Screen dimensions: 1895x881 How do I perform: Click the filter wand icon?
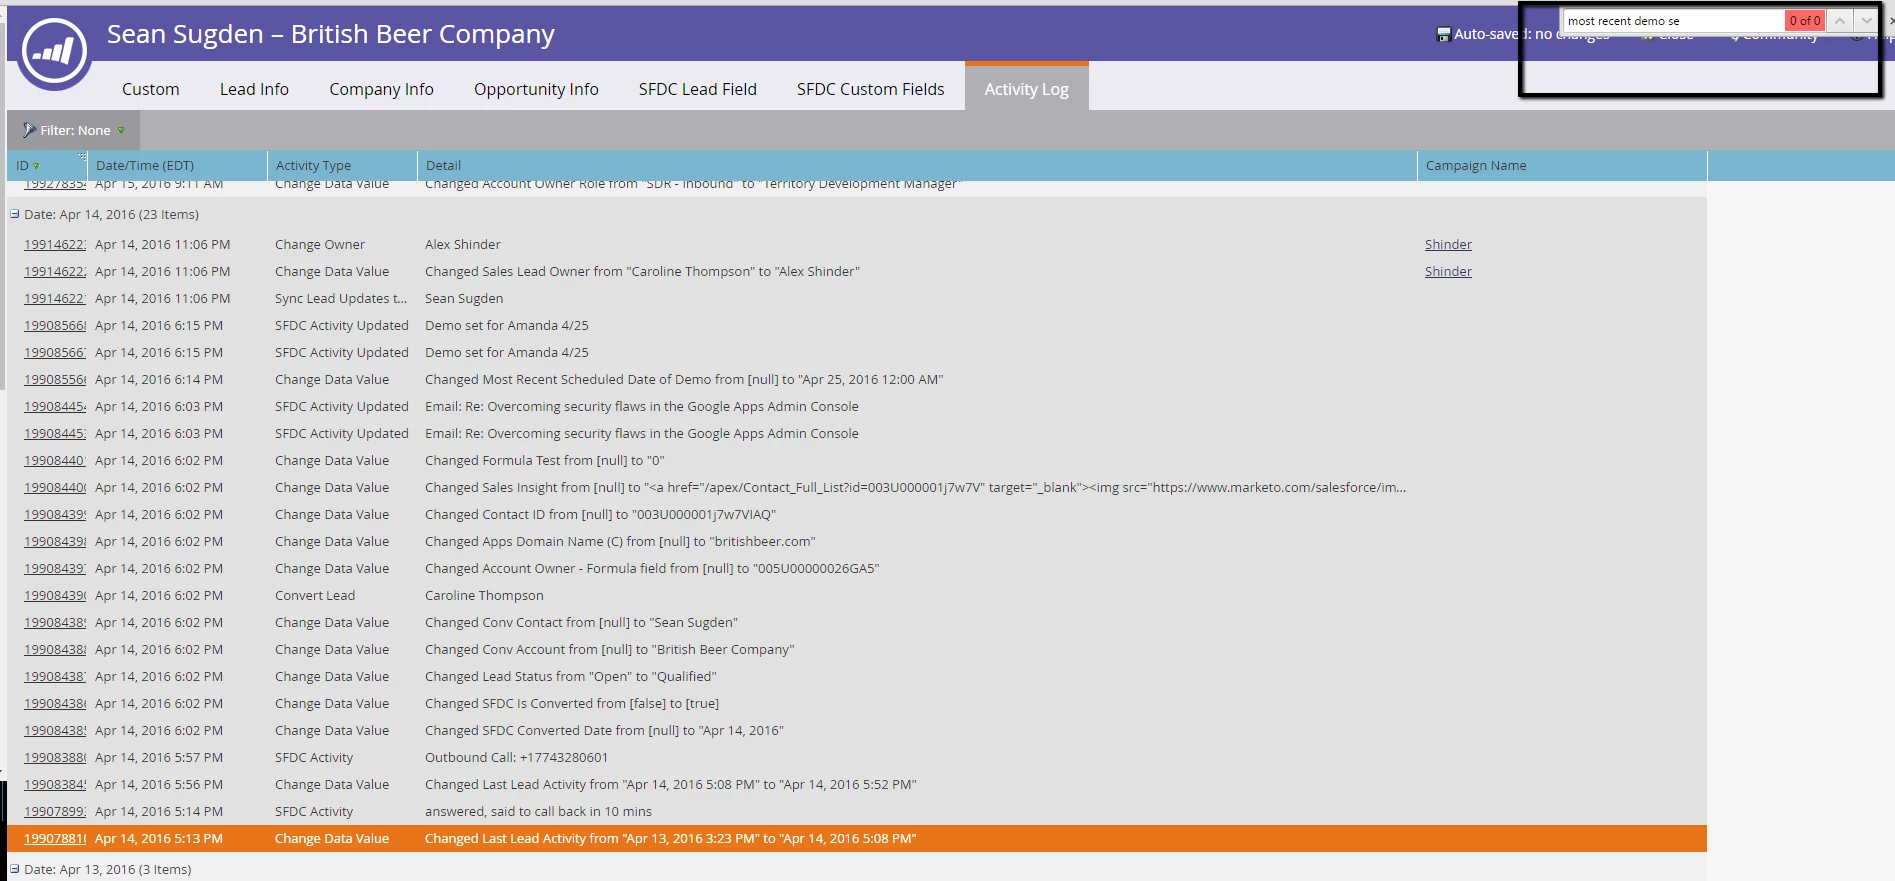tap(29, 130)
